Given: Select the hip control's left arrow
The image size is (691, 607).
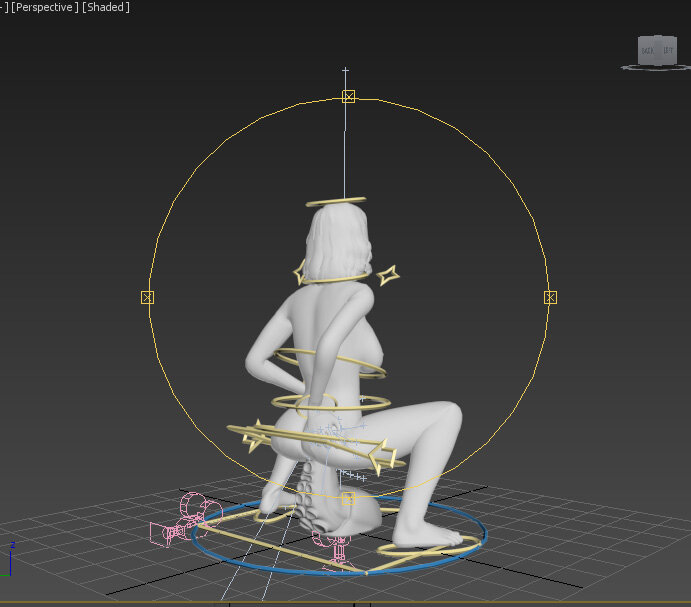Looking at the screenshot, I should coord(254,437).
